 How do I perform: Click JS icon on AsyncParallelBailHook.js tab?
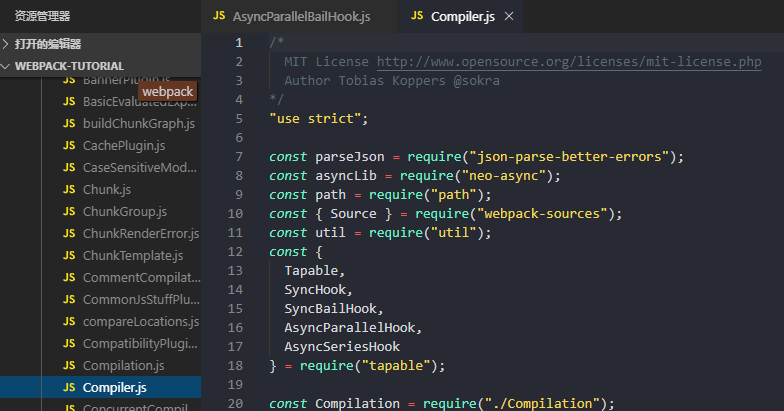click(x=219, y=16)
